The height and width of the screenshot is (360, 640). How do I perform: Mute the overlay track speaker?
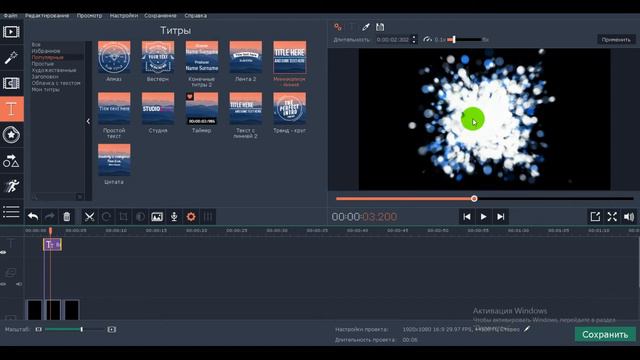[x=19, y=284]
